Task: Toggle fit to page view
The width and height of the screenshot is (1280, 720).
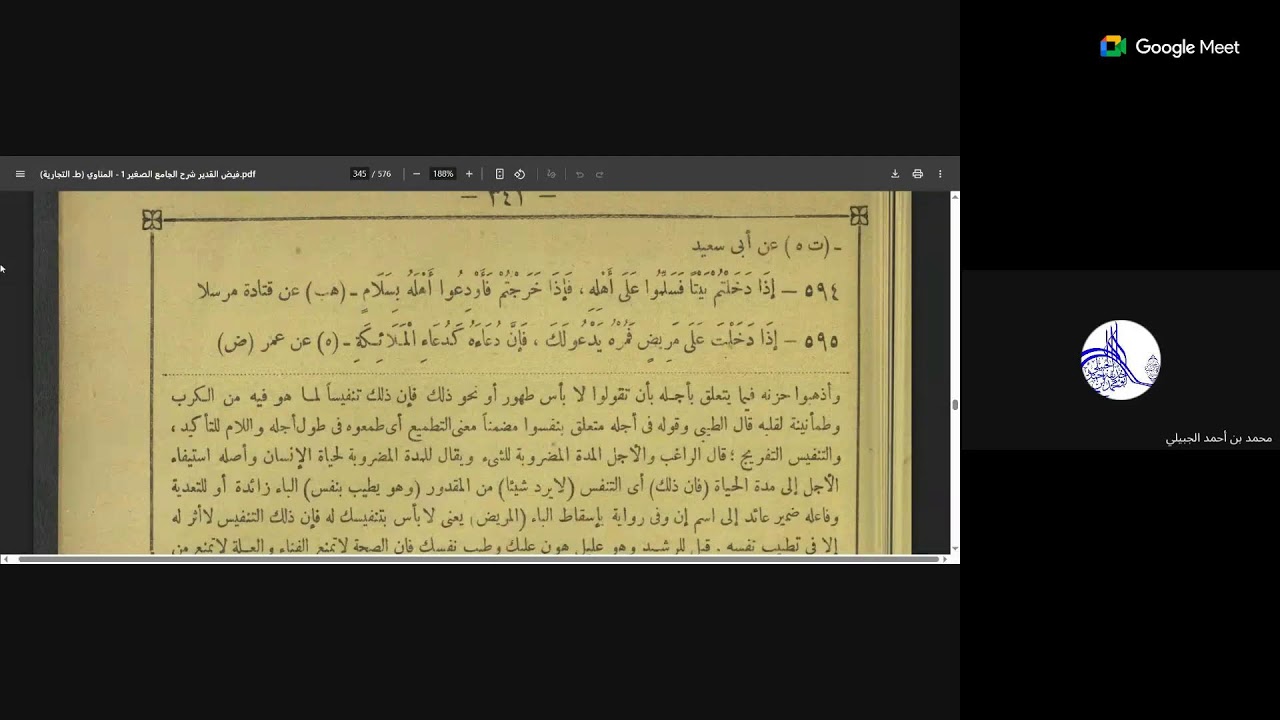Action: pyautogui.click(x=500, y=174)
